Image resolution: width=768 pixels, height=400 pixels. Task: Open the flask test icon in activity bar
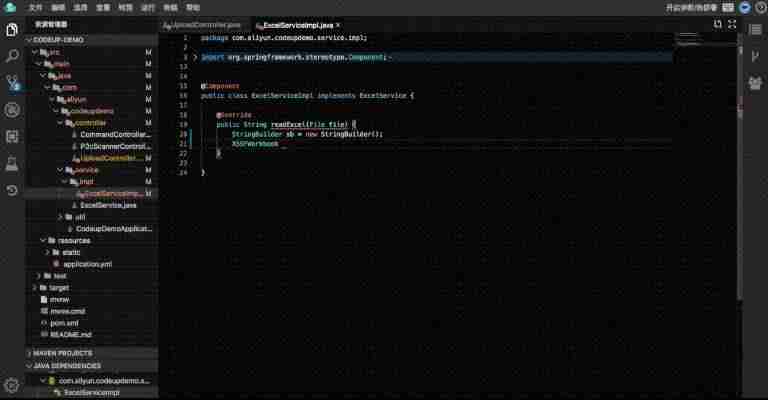(12, 164)
